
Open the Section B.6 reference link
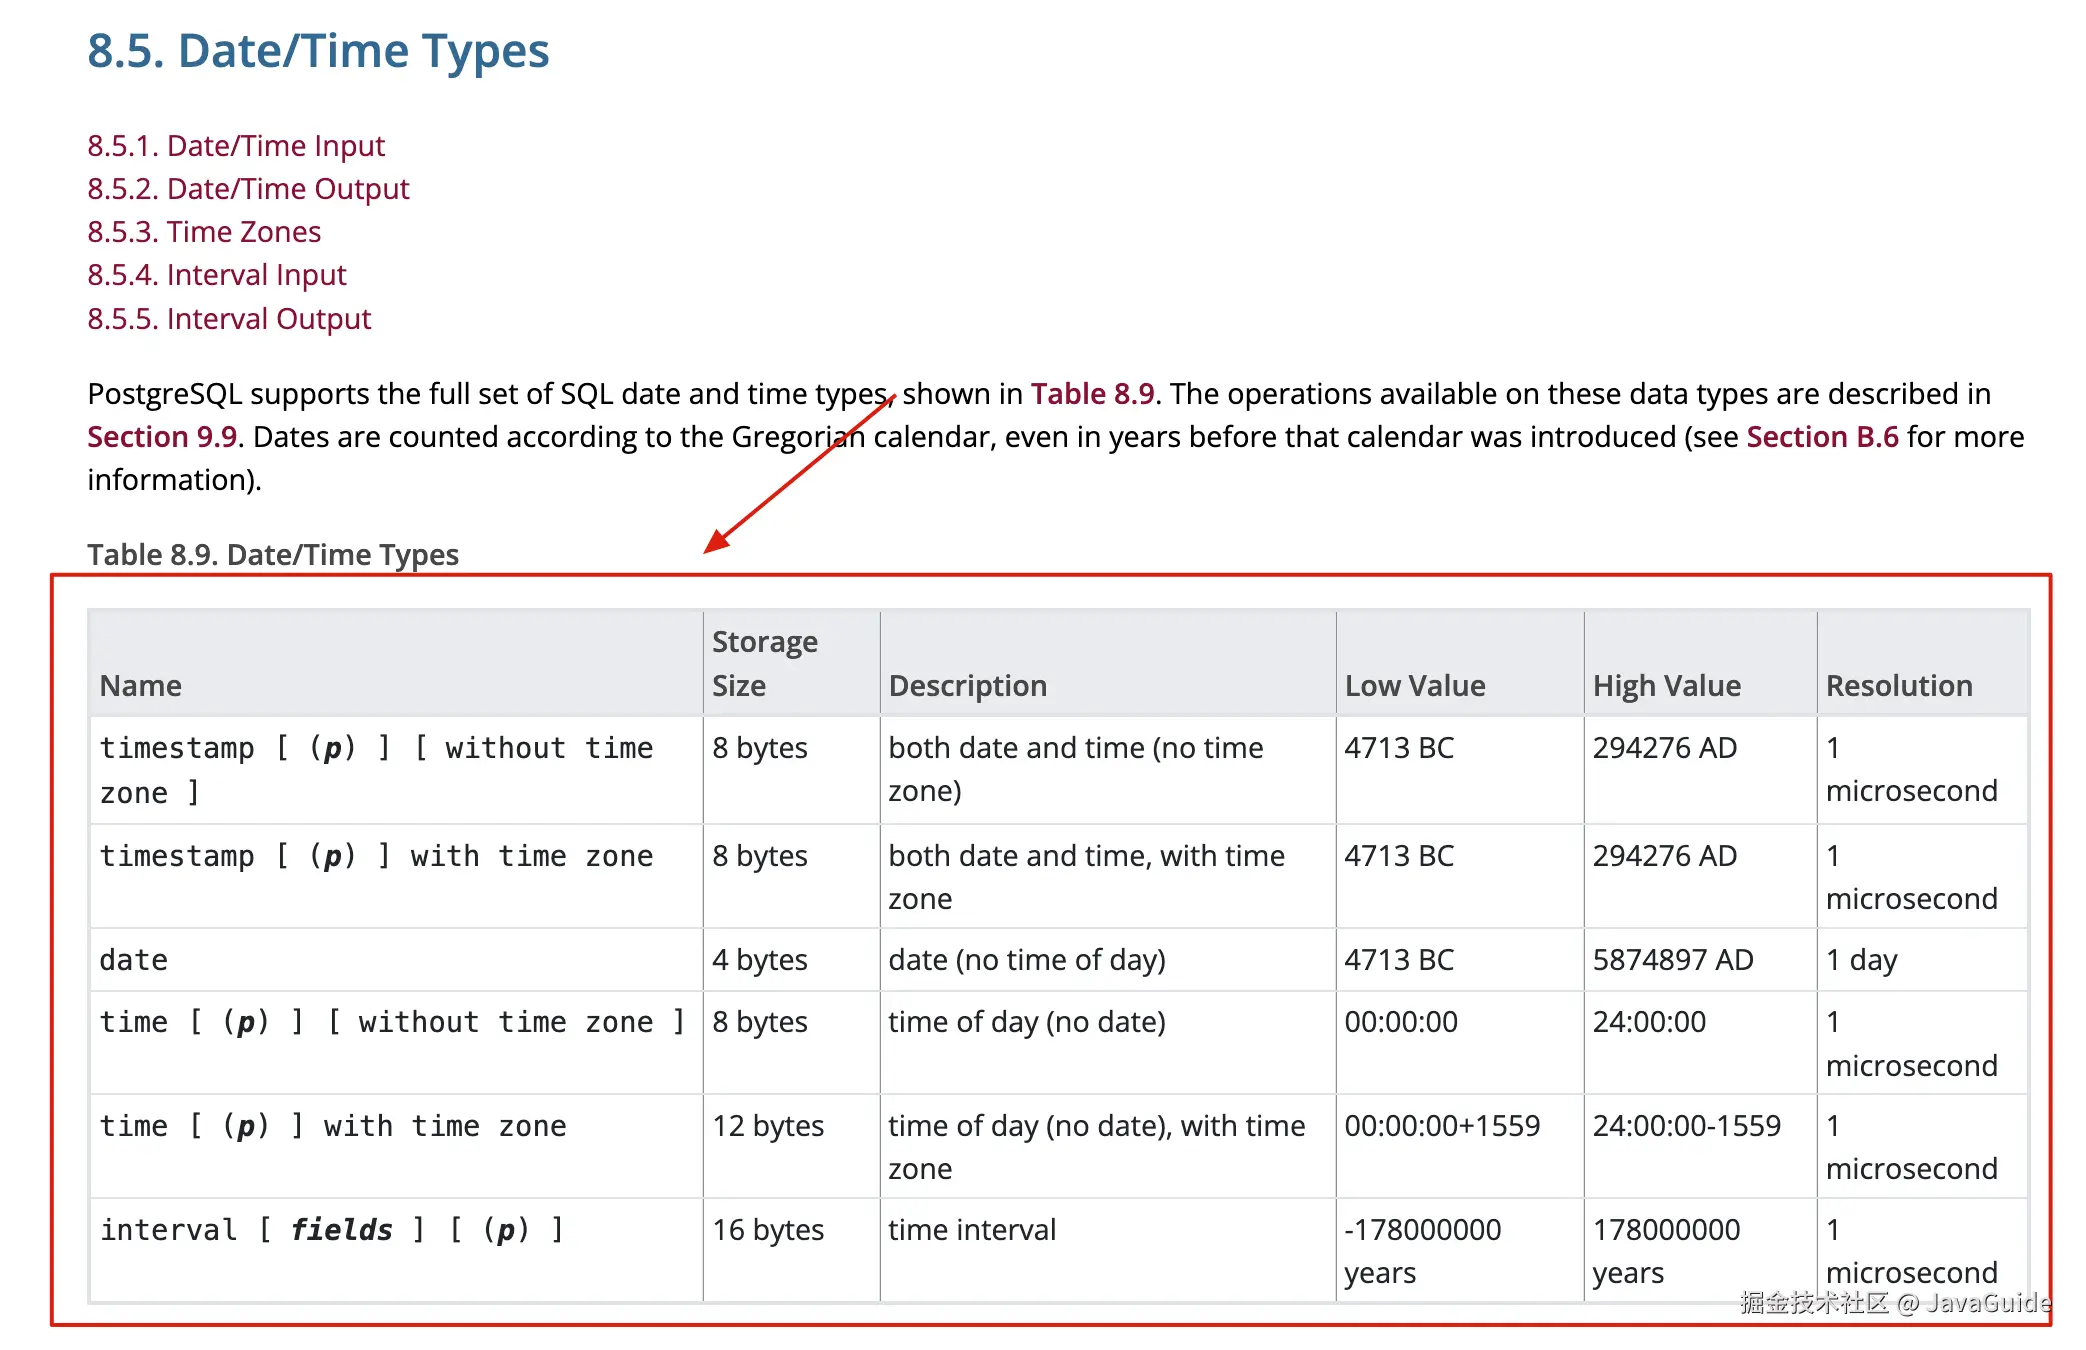click(x=1821, y=437)
